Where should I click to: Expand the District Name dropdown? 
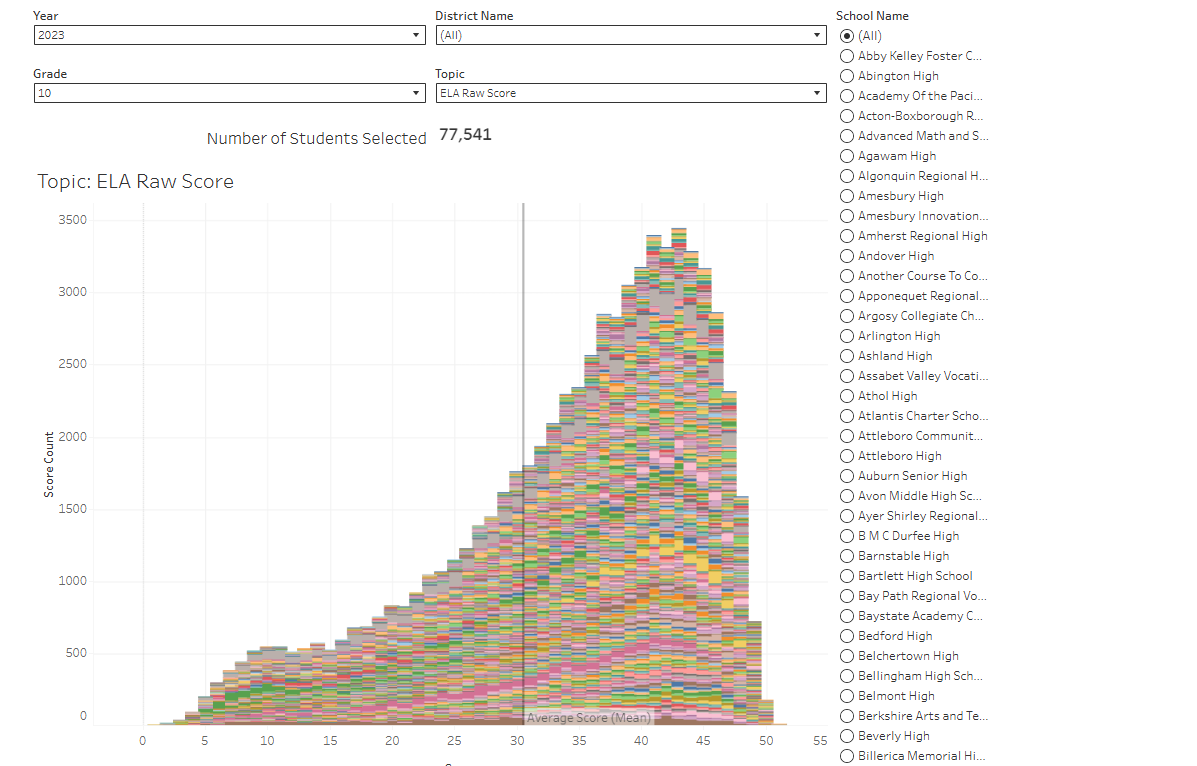pyautogui.click(x=630, y=35)
